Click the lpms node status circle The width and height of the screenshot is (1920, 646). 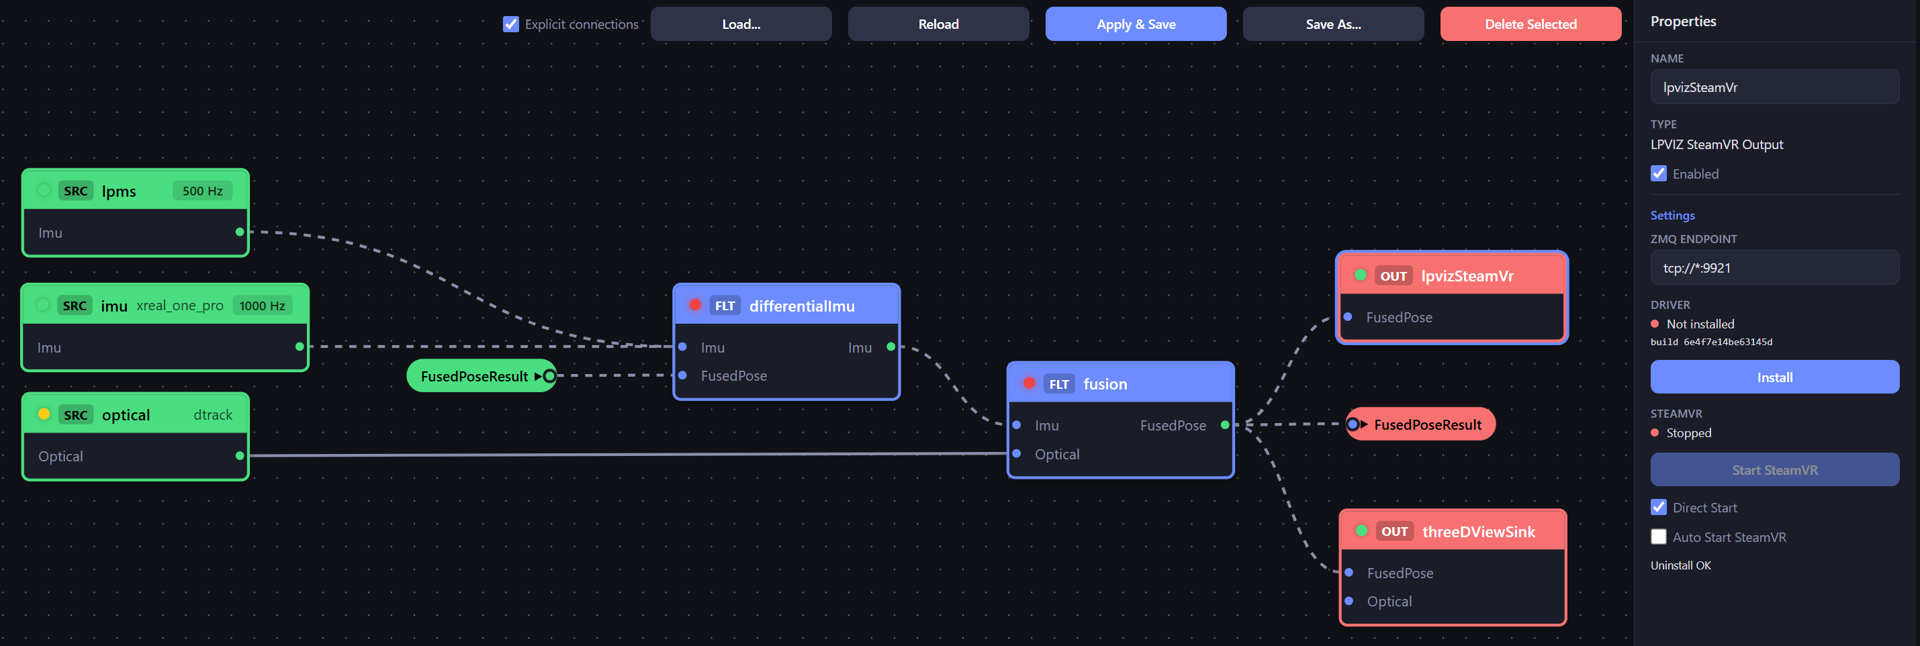point(44,190)
